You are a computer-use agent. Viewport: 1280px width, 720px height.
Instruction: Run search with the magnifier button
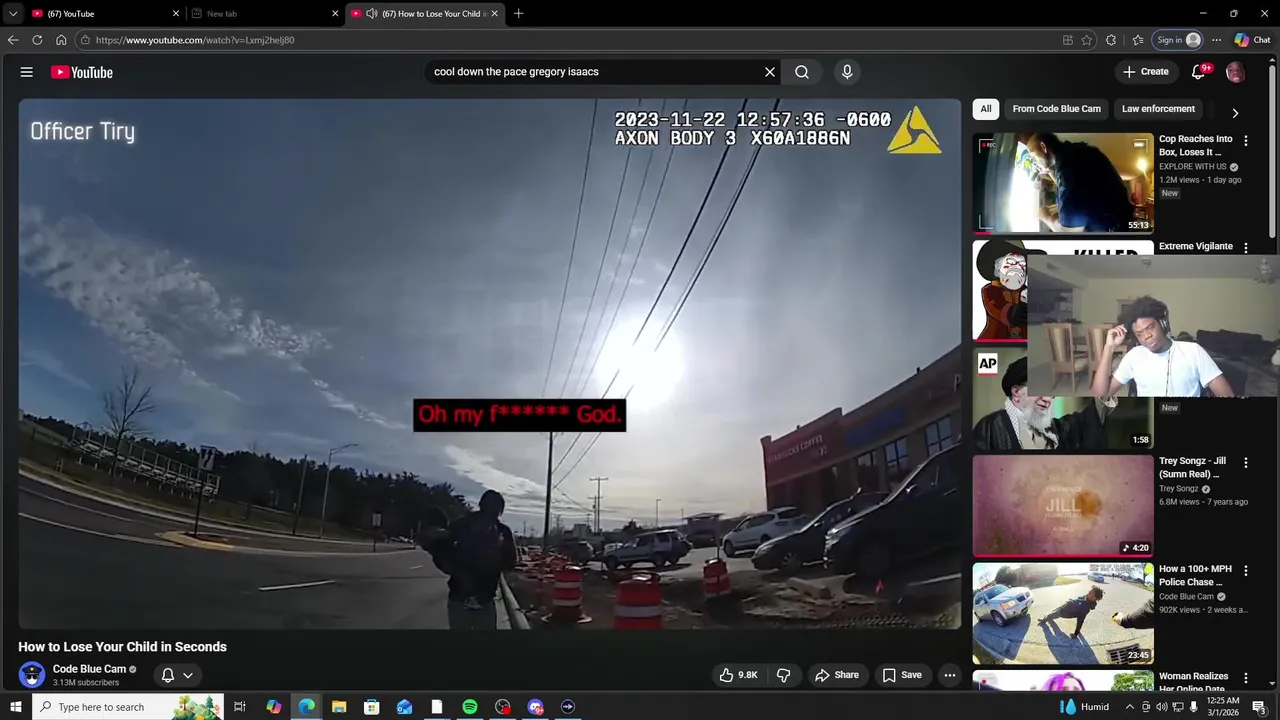802,72
